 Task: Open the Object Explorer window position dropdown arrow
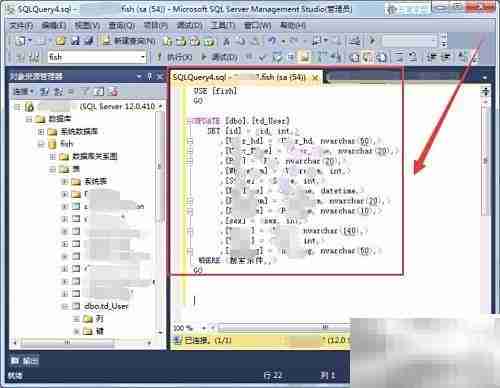[x=139, y=77]
